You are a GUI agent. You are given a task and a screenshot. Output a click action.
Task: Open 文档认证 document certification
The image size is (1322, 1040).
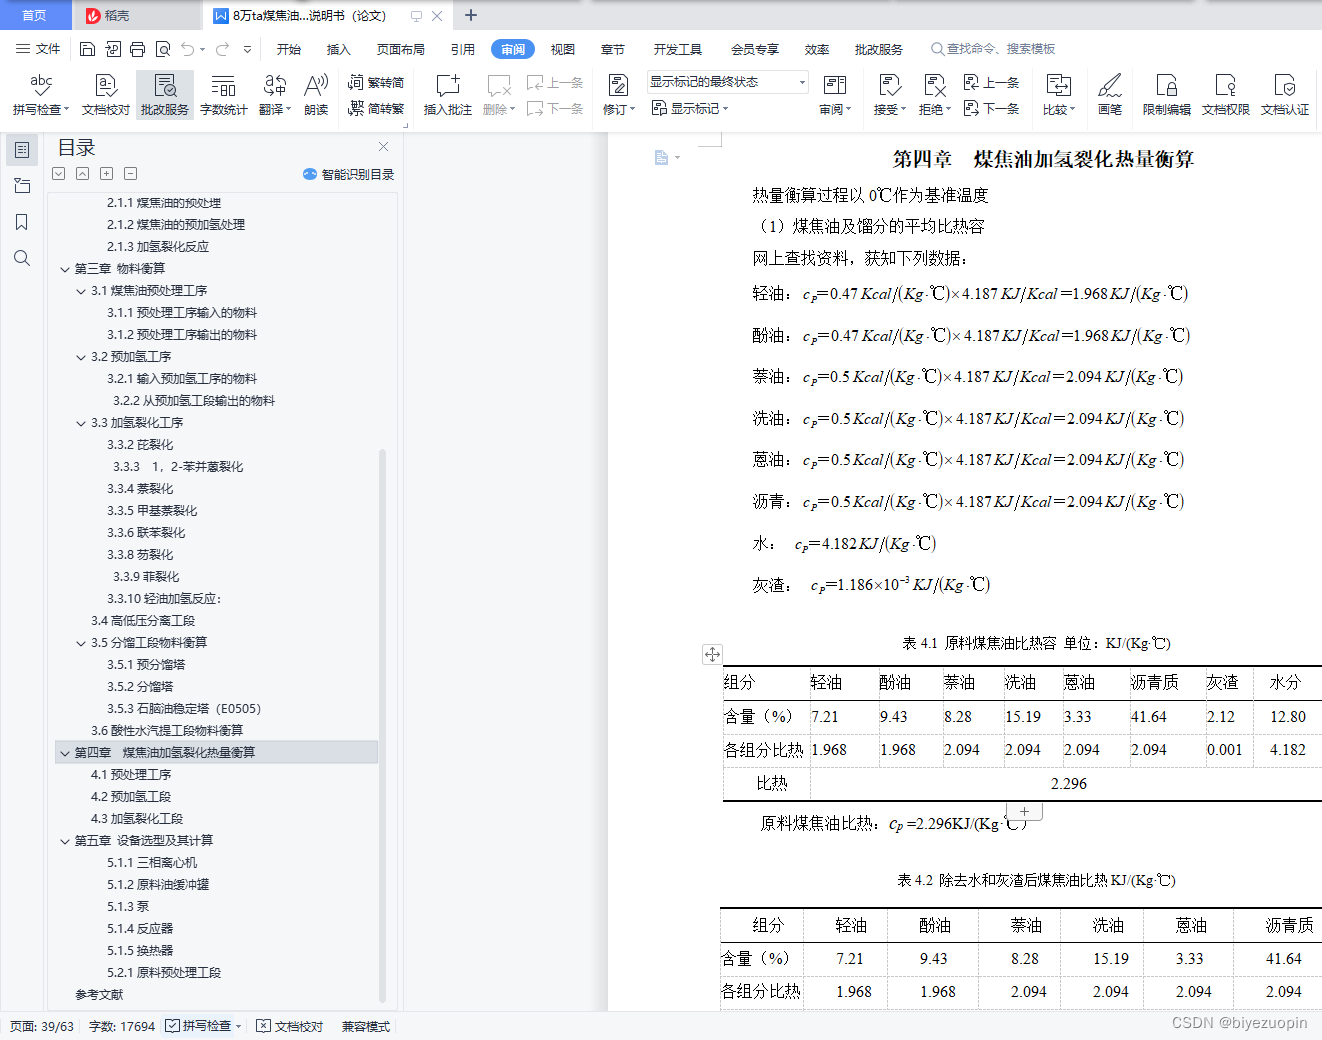[x=1285, y=95]
